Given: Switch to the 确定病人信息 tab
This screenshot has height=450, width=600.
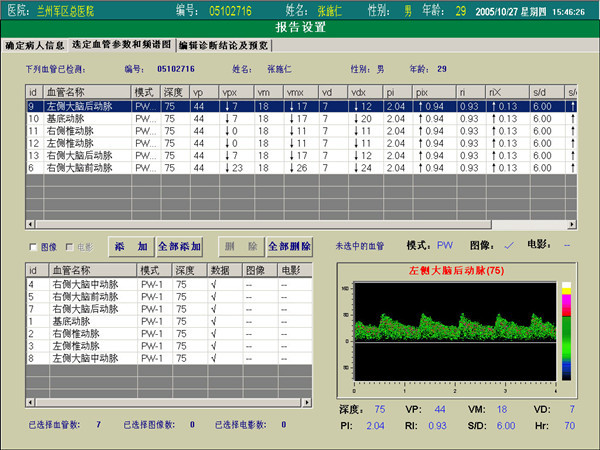Looking at the screenshot, I should tap(33, 46).
